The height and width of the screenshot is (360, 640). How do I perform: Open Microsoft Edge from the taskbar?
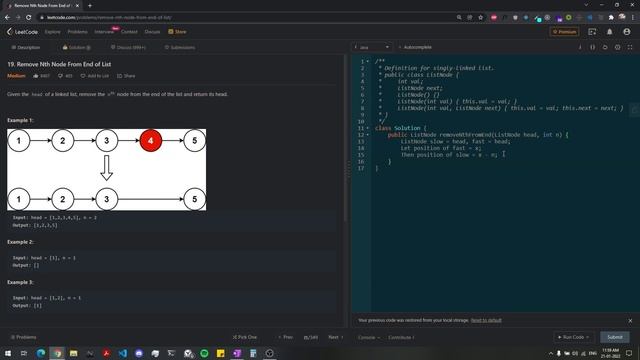click(41, 353)
